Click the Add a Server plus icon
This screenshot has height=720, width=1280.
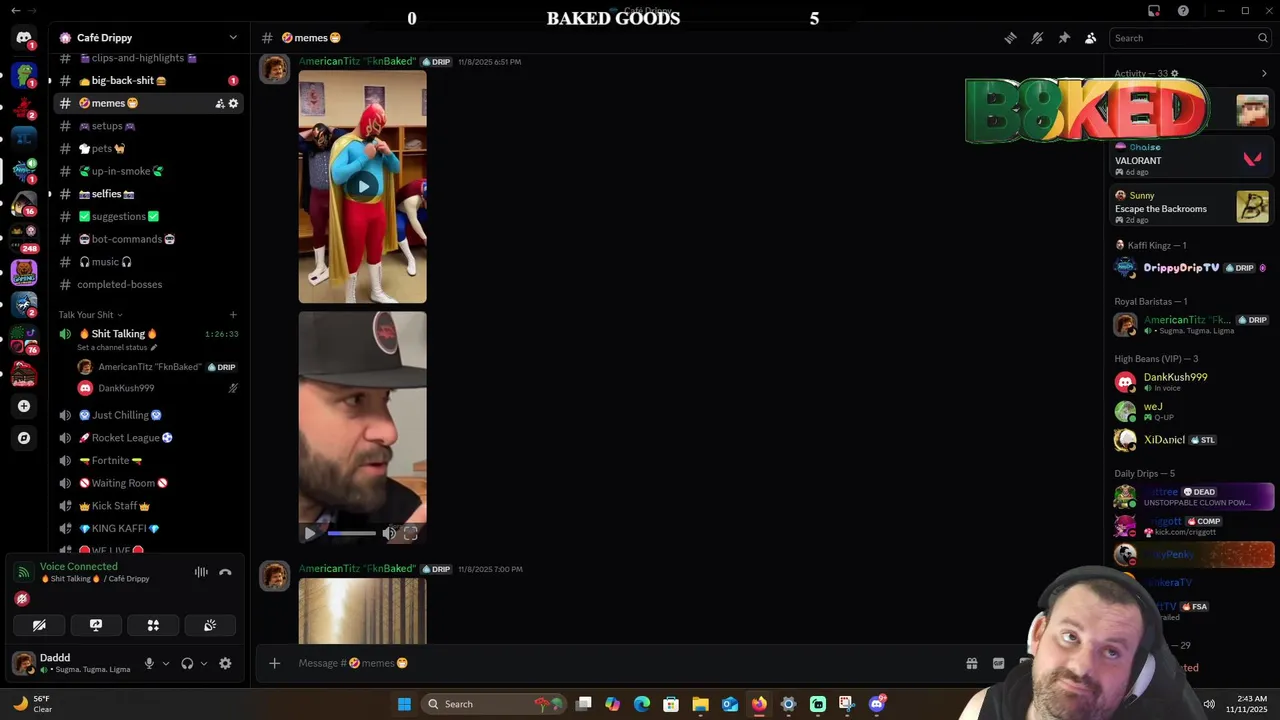tap(24, 406)
